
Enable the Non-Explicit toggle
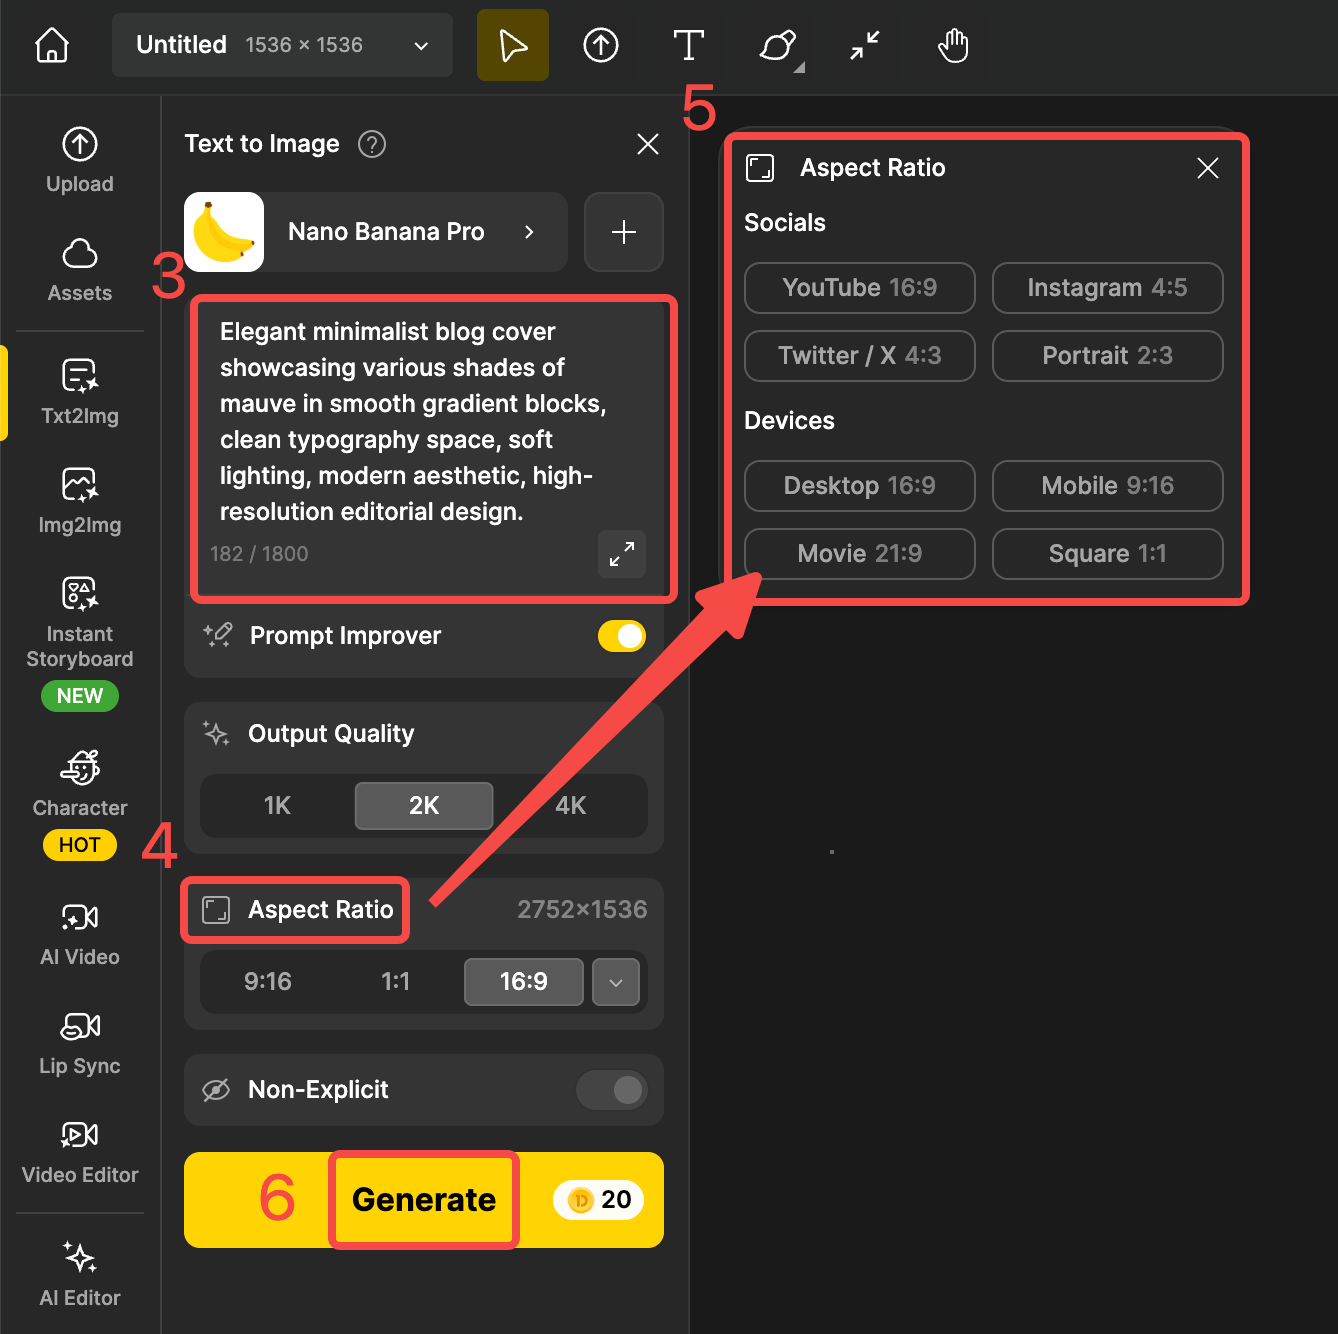(611, 1090)
